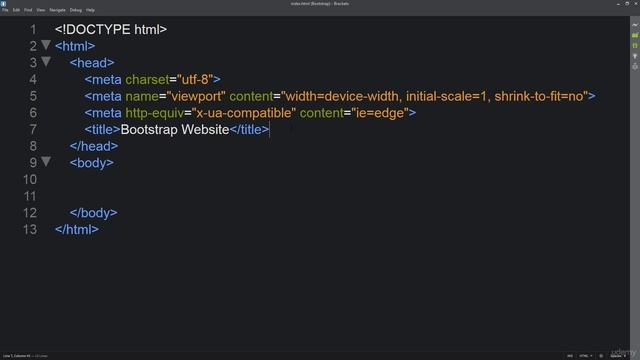Click line number 1 in the gutter
The height and width of the screenshot is (360, 640).
pos(33,29)
